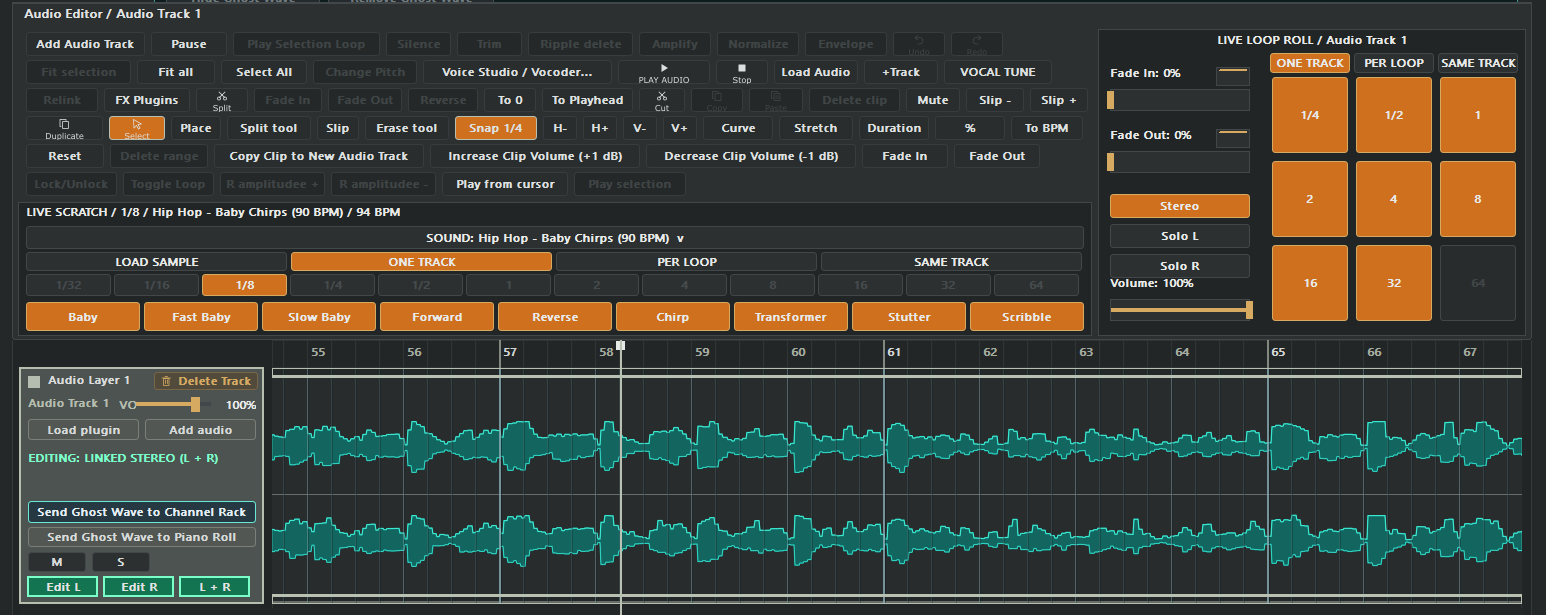Click the Add Audio Track button
This screenshot has height=615, width=1546.
(x=85, y=44)
